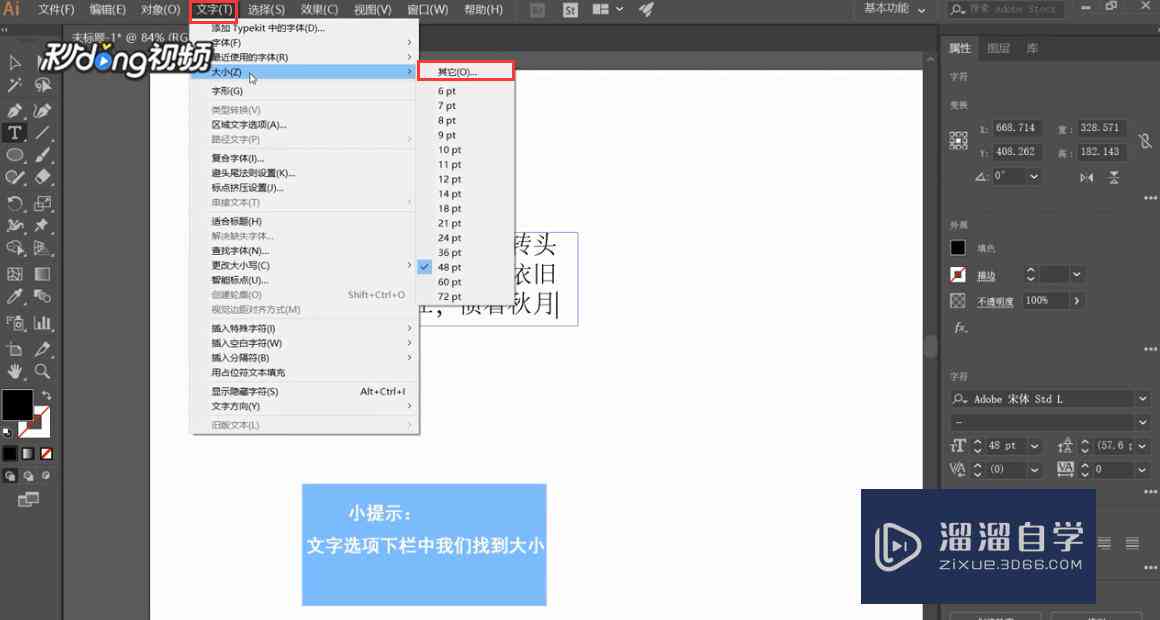Screen dimensions: 1160x620
Task: Click the stroke swatch in Properties panel
Action: (958, 275)
